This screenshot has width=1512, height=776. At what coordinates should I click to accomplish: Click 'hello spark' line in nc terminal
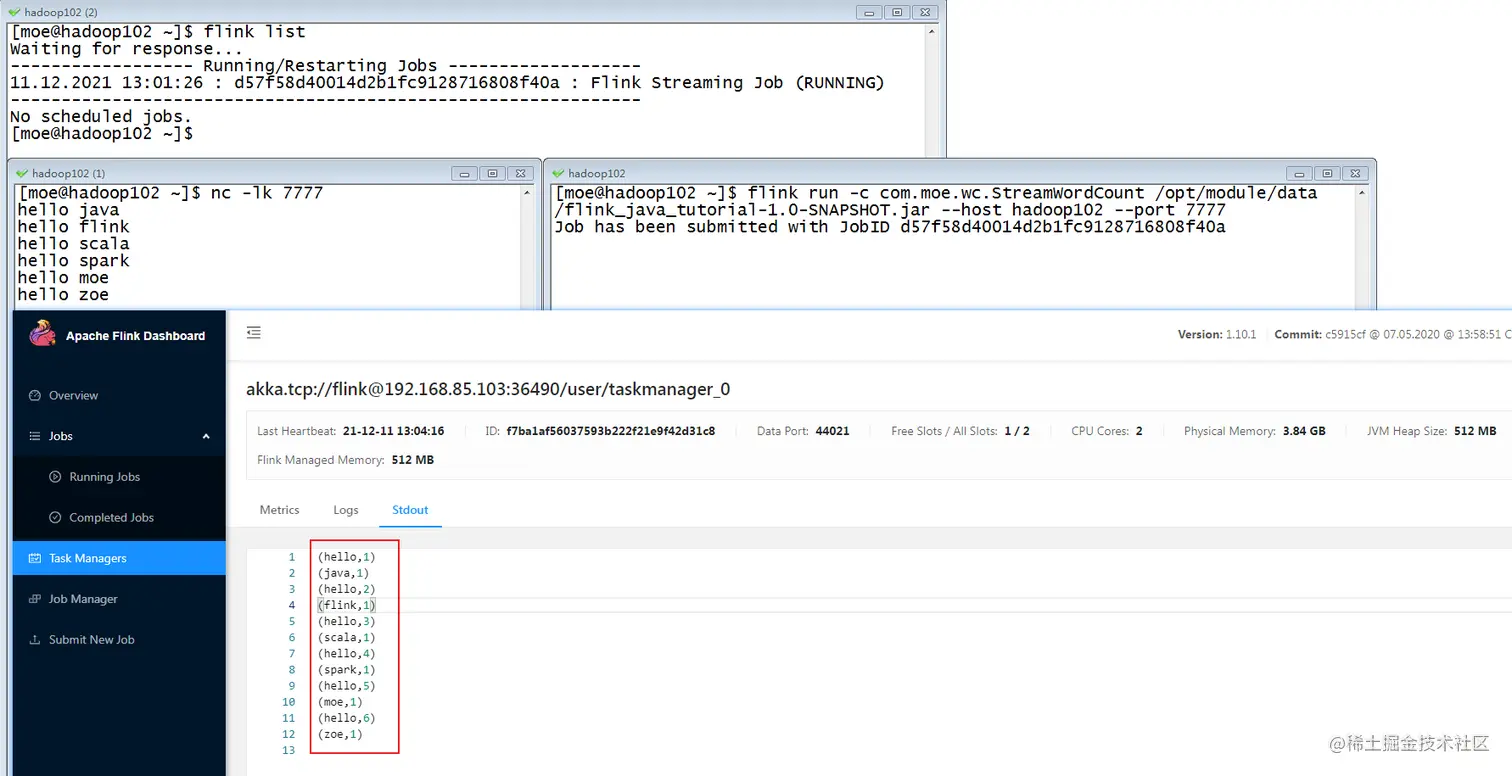tap(73, 260)
